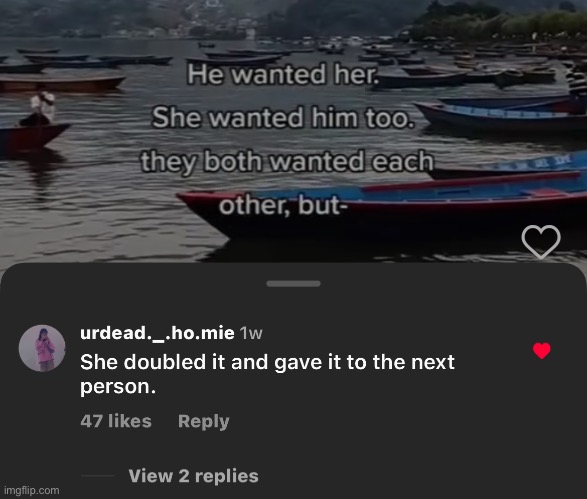The width and height of the screenshot is (587, 499).
Task: Tap the person sitting in the left boat
Action: click(39, 109)
